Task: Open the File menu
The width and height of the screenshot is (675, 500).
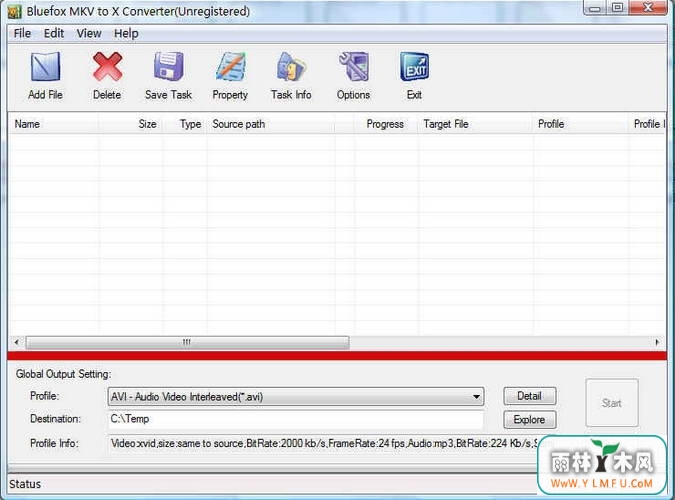Action: point(22,33)
